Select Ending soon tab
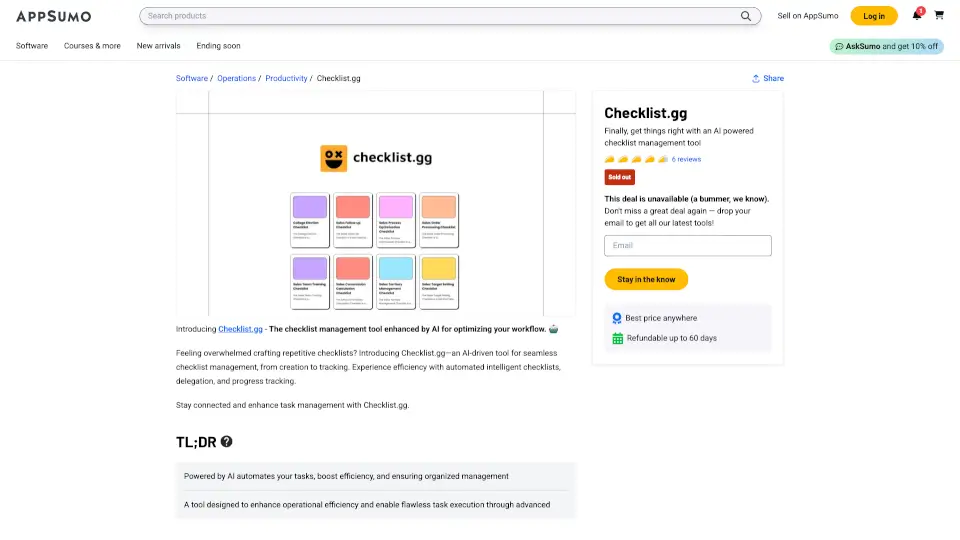Viewport: 960px width, 540px height. (x=218, y=46)
